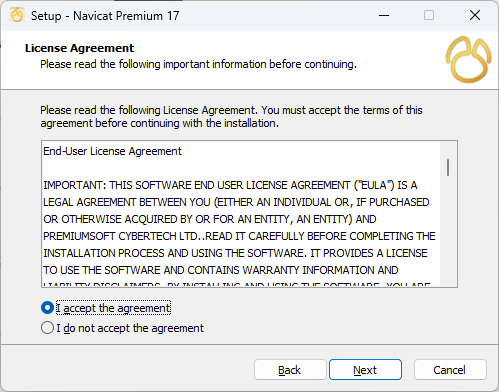Viewport: 499px width, 392px height.
Task: Click the "PREMIUMSOFT CYBERTECH LTD" line in the license
Action: click(239, 236)
